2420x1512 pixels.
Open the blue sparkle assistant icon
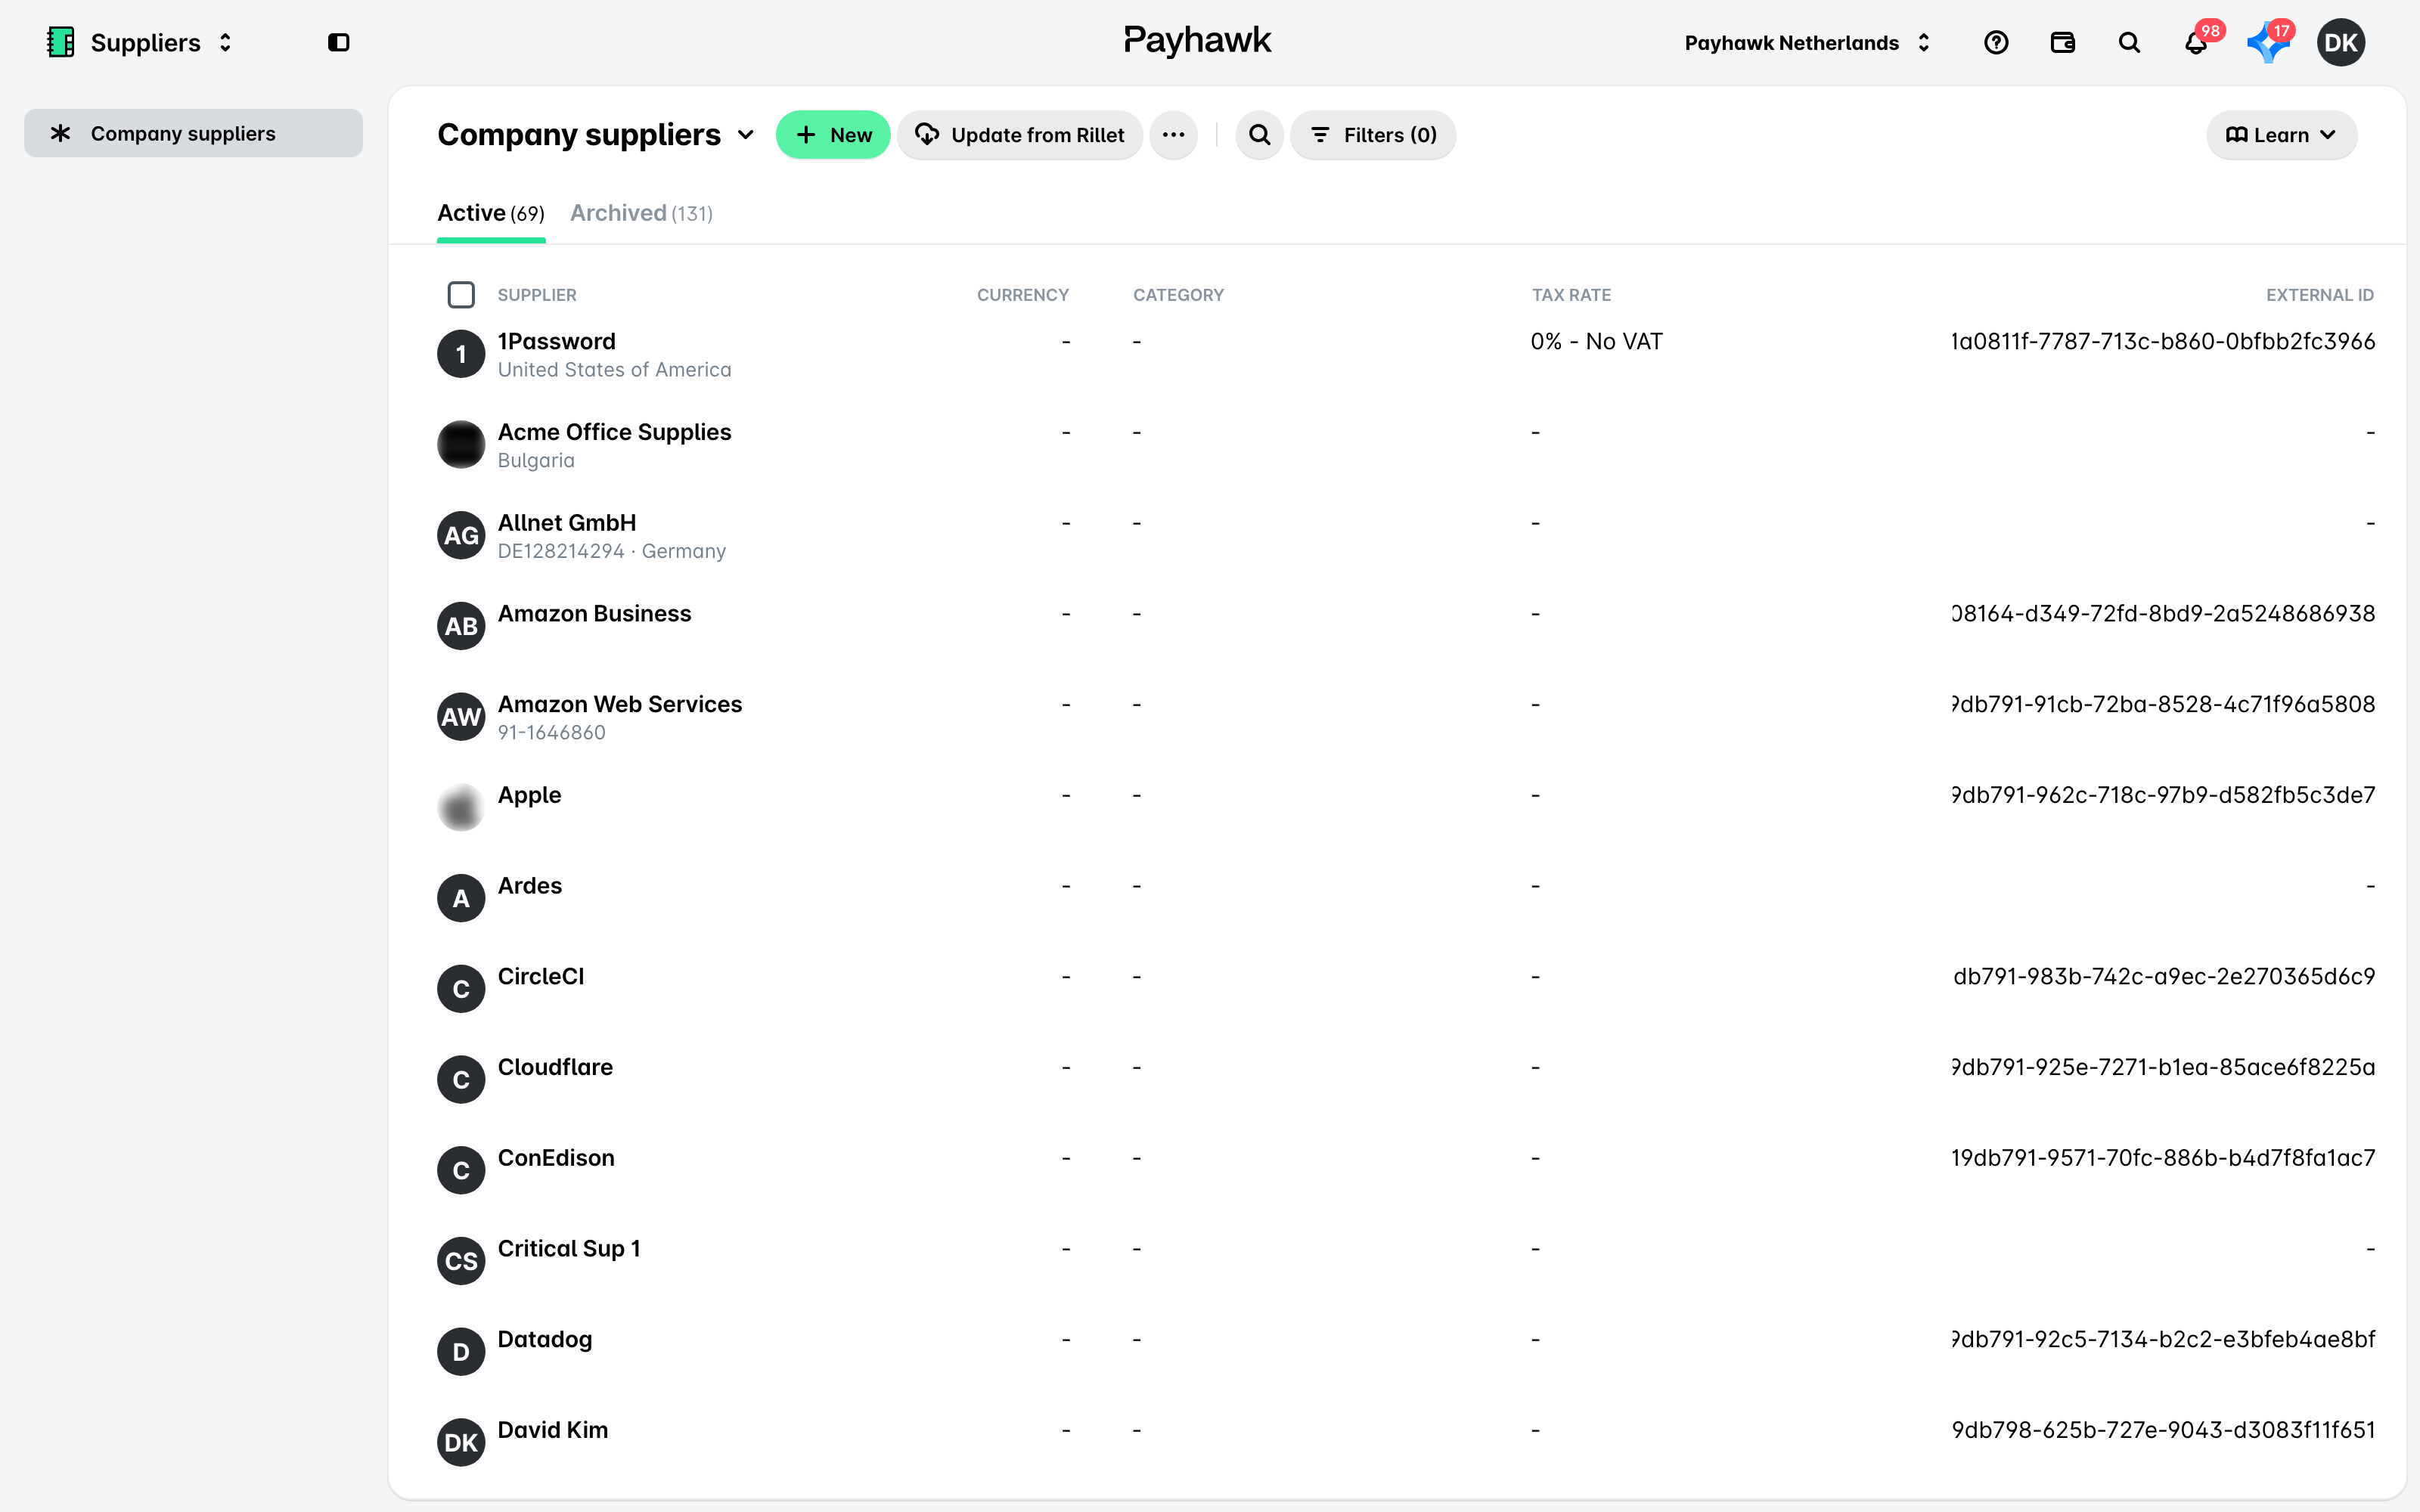(2268, 42)
